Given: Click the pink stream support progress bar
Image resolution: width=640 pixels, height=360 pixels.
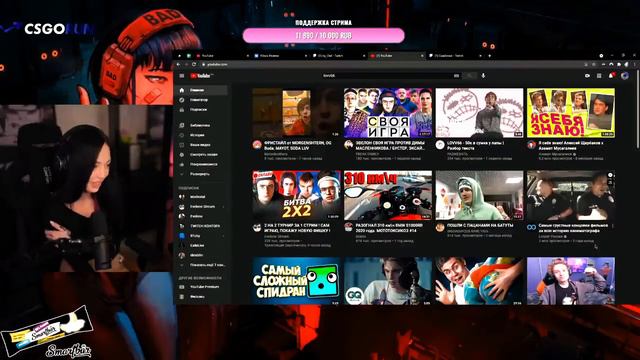Looking at the screenshot, I should point(324,36).
